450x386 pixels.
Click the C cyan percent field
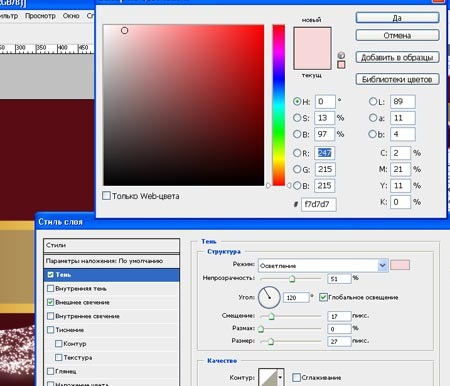400,153
